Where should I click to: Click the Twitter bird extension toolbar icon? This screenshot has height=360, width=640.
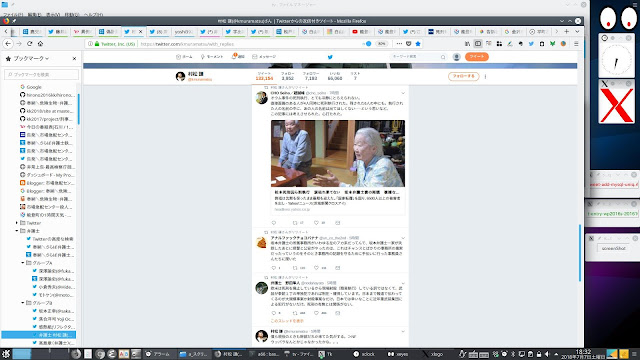coord(531,44)
